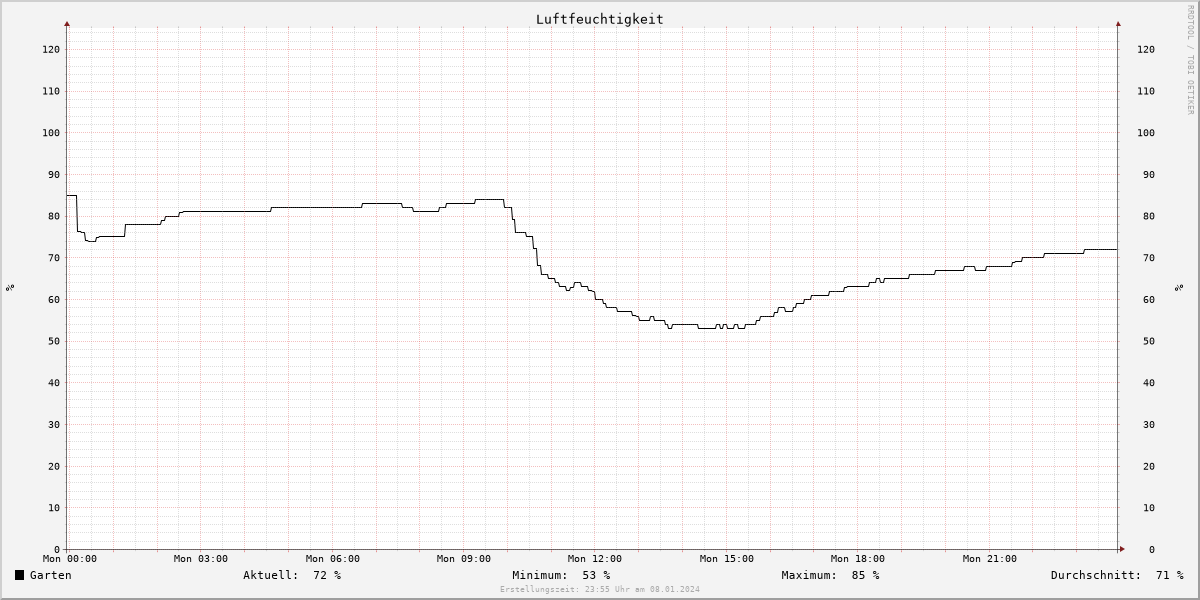1200x600 pixels.
Task: Click the black Garten legend color square
Action: pos(19,575)
